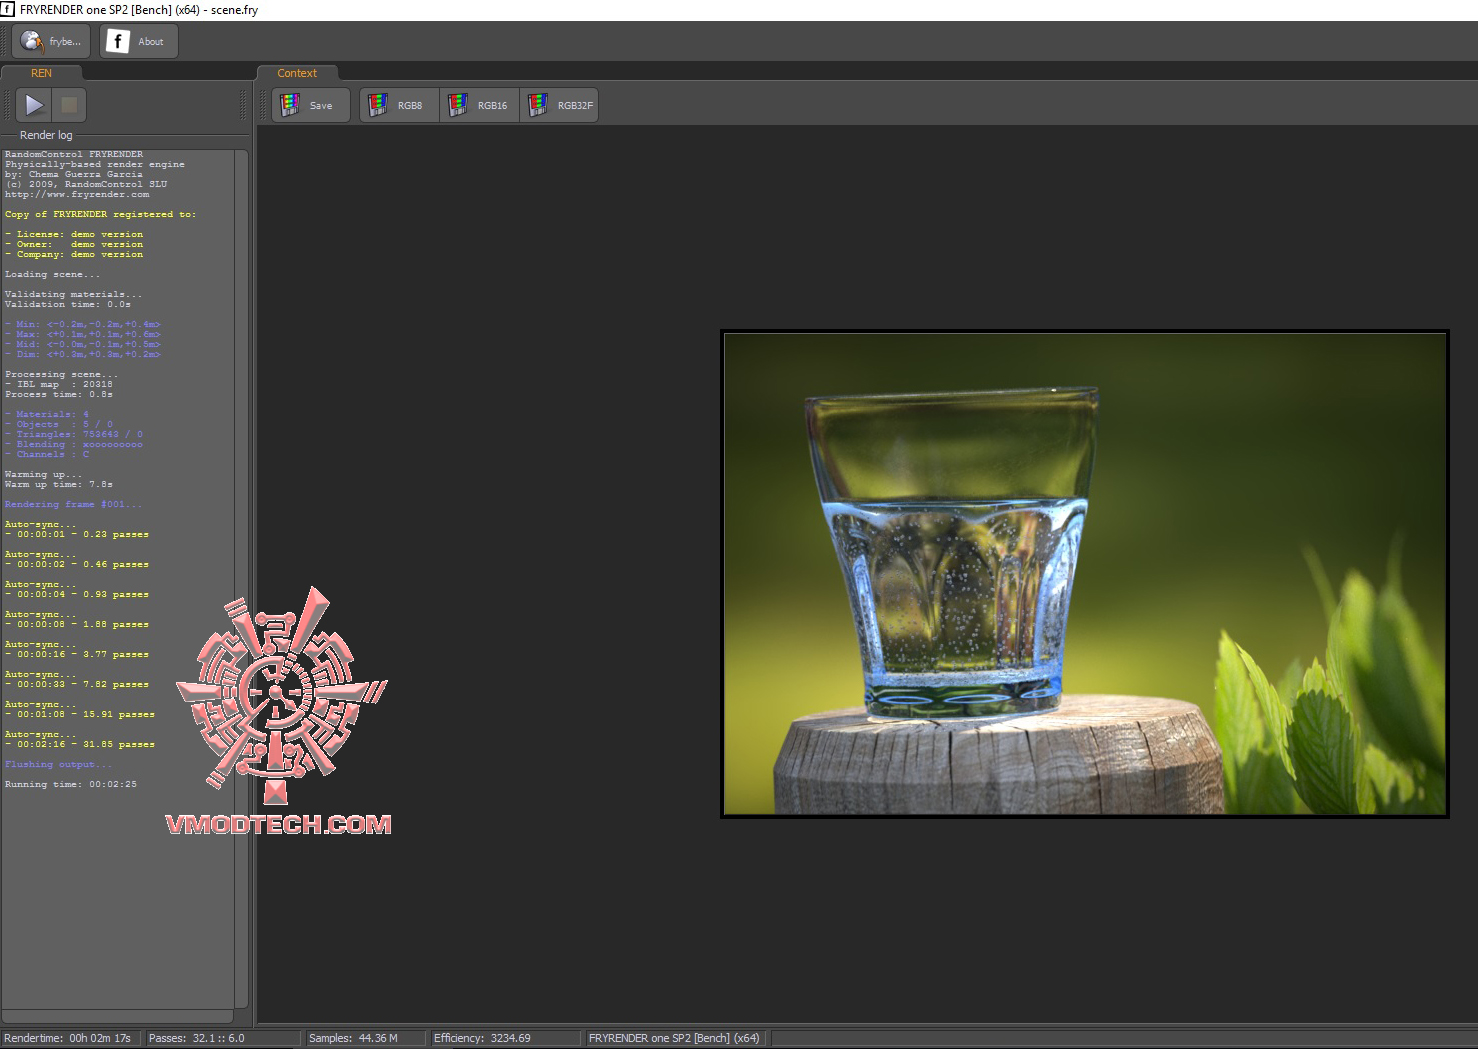Click the Rendertime status bar entry

click(x=68, y=1038)
